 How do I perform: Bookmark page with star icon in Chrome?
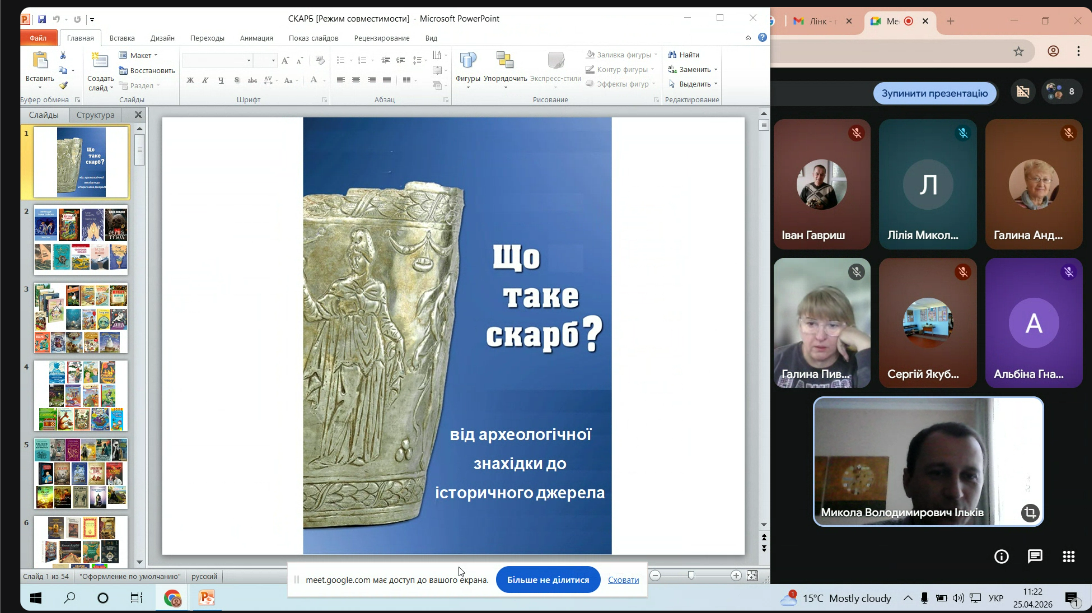(x=1019, y=52)
